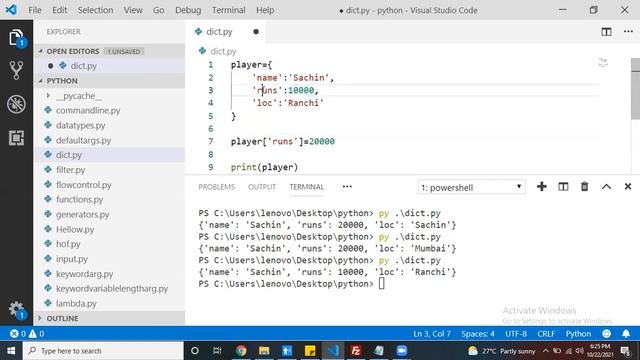The height and width of the screenshot is (360, 640).
Task: Open notifications bell in status bar
Action: [626, 334]
